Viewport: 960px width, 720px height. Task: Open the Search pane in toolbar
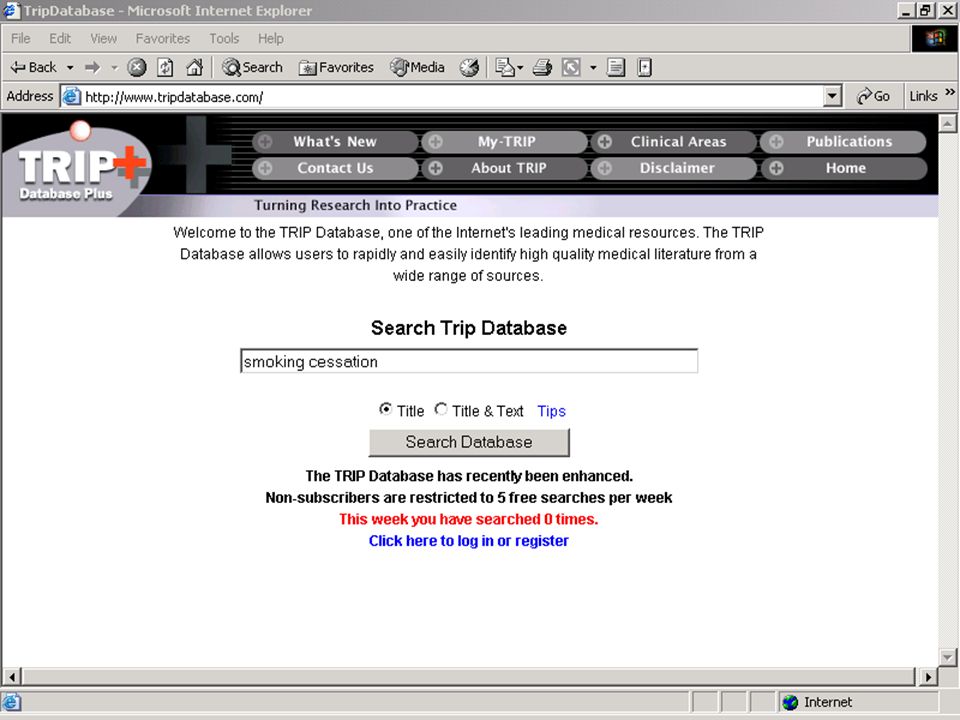click(253, 67)
